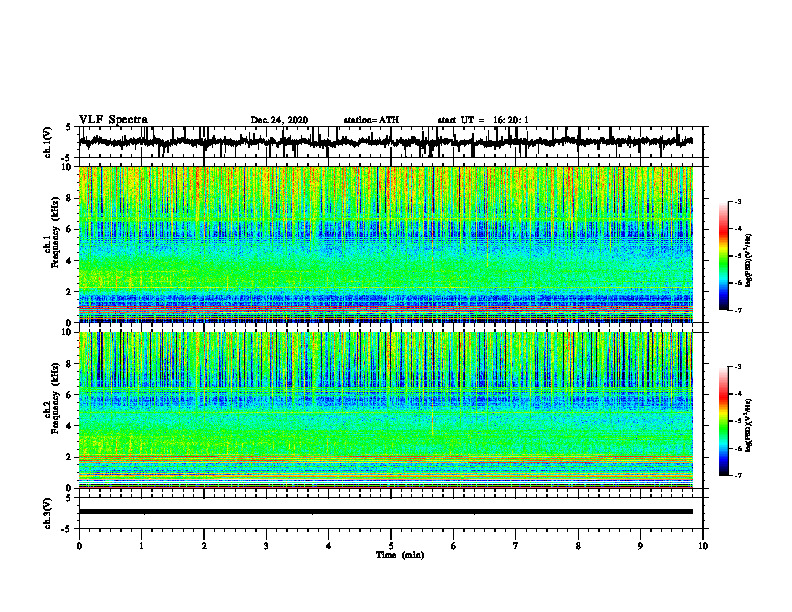
Task: Click time-axis tick label '0'
Action: [79, 546]
